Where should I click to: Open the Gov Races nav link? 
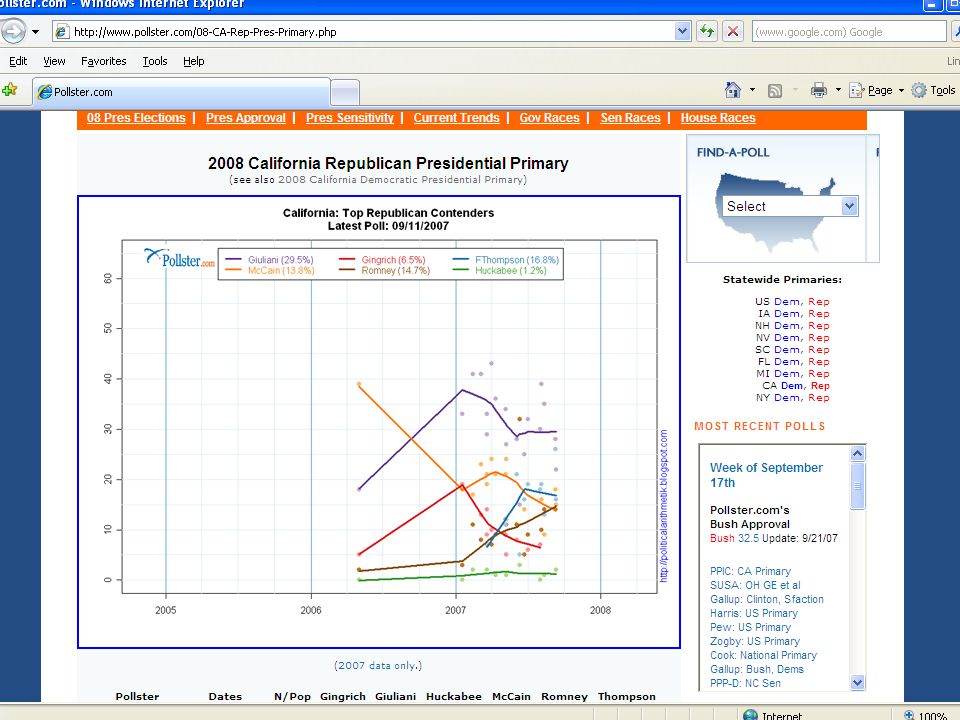pyautogui.click(x=549, y=118)
